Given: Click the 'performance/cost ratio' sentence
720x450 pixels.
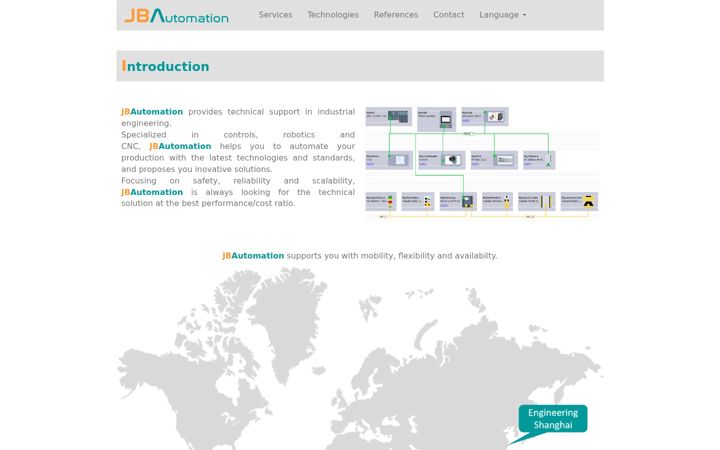Looking at the screenshot, I should [208, 203].
